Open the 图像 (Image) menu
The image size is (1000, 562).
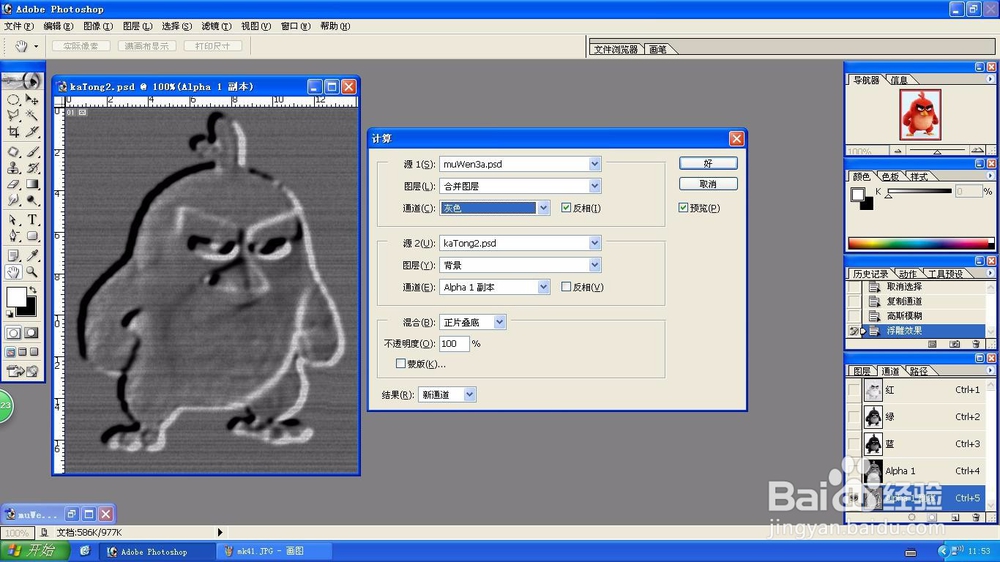point(98,26)
